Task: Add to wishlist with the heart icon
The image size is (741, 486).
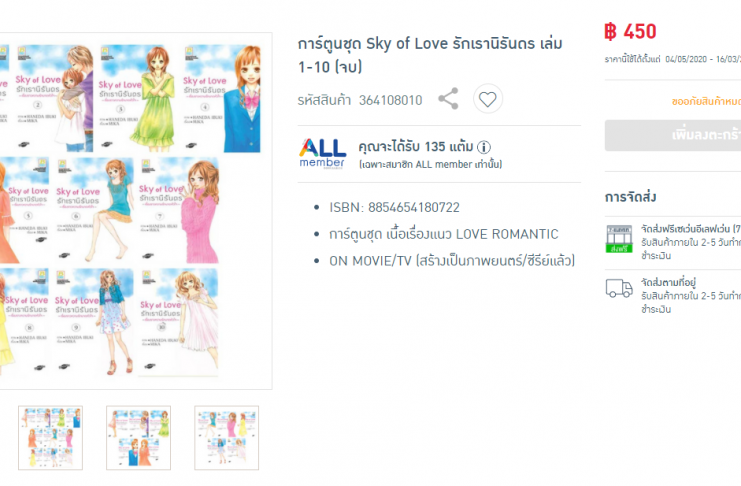Action: coord(488,99)
